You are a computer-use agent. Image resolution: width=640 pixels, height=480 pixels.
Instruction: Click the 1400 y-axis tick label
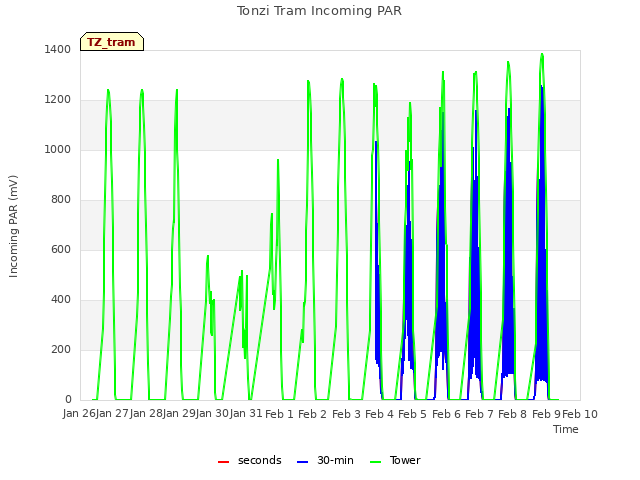click(58, 50)
